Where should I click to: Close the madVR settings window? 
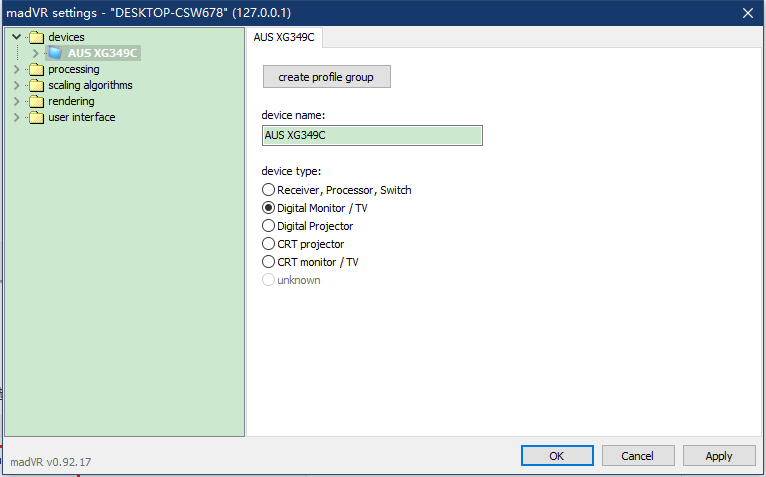[748, 13]
